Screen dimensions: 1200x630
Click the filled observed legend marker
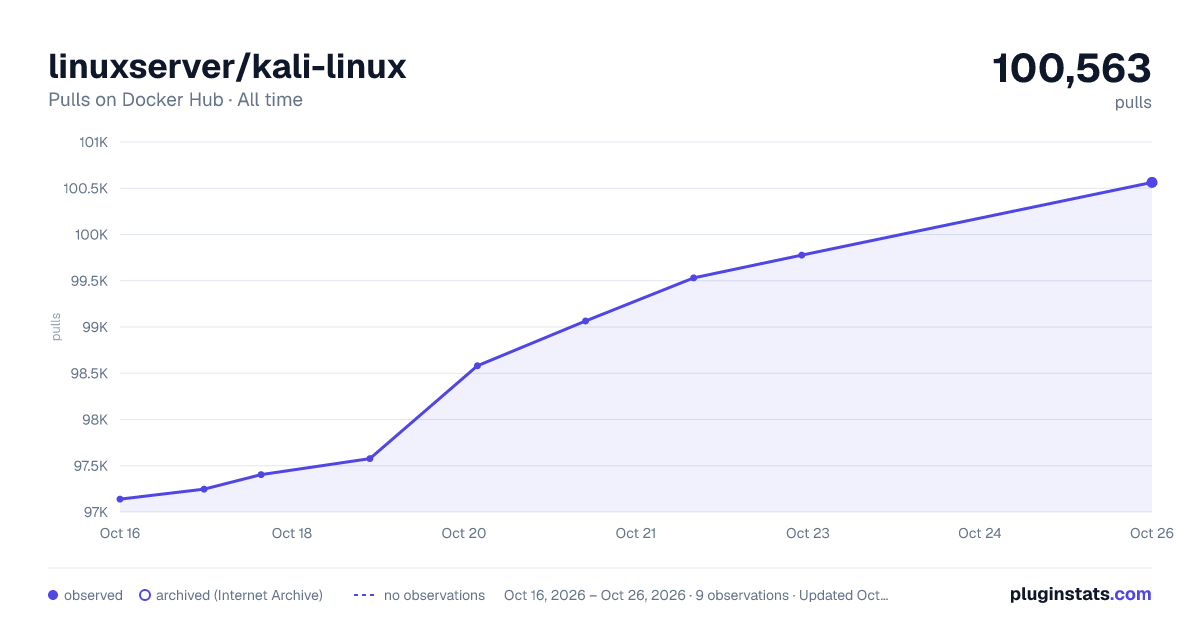pyautogui.click(x=53, y=595)
